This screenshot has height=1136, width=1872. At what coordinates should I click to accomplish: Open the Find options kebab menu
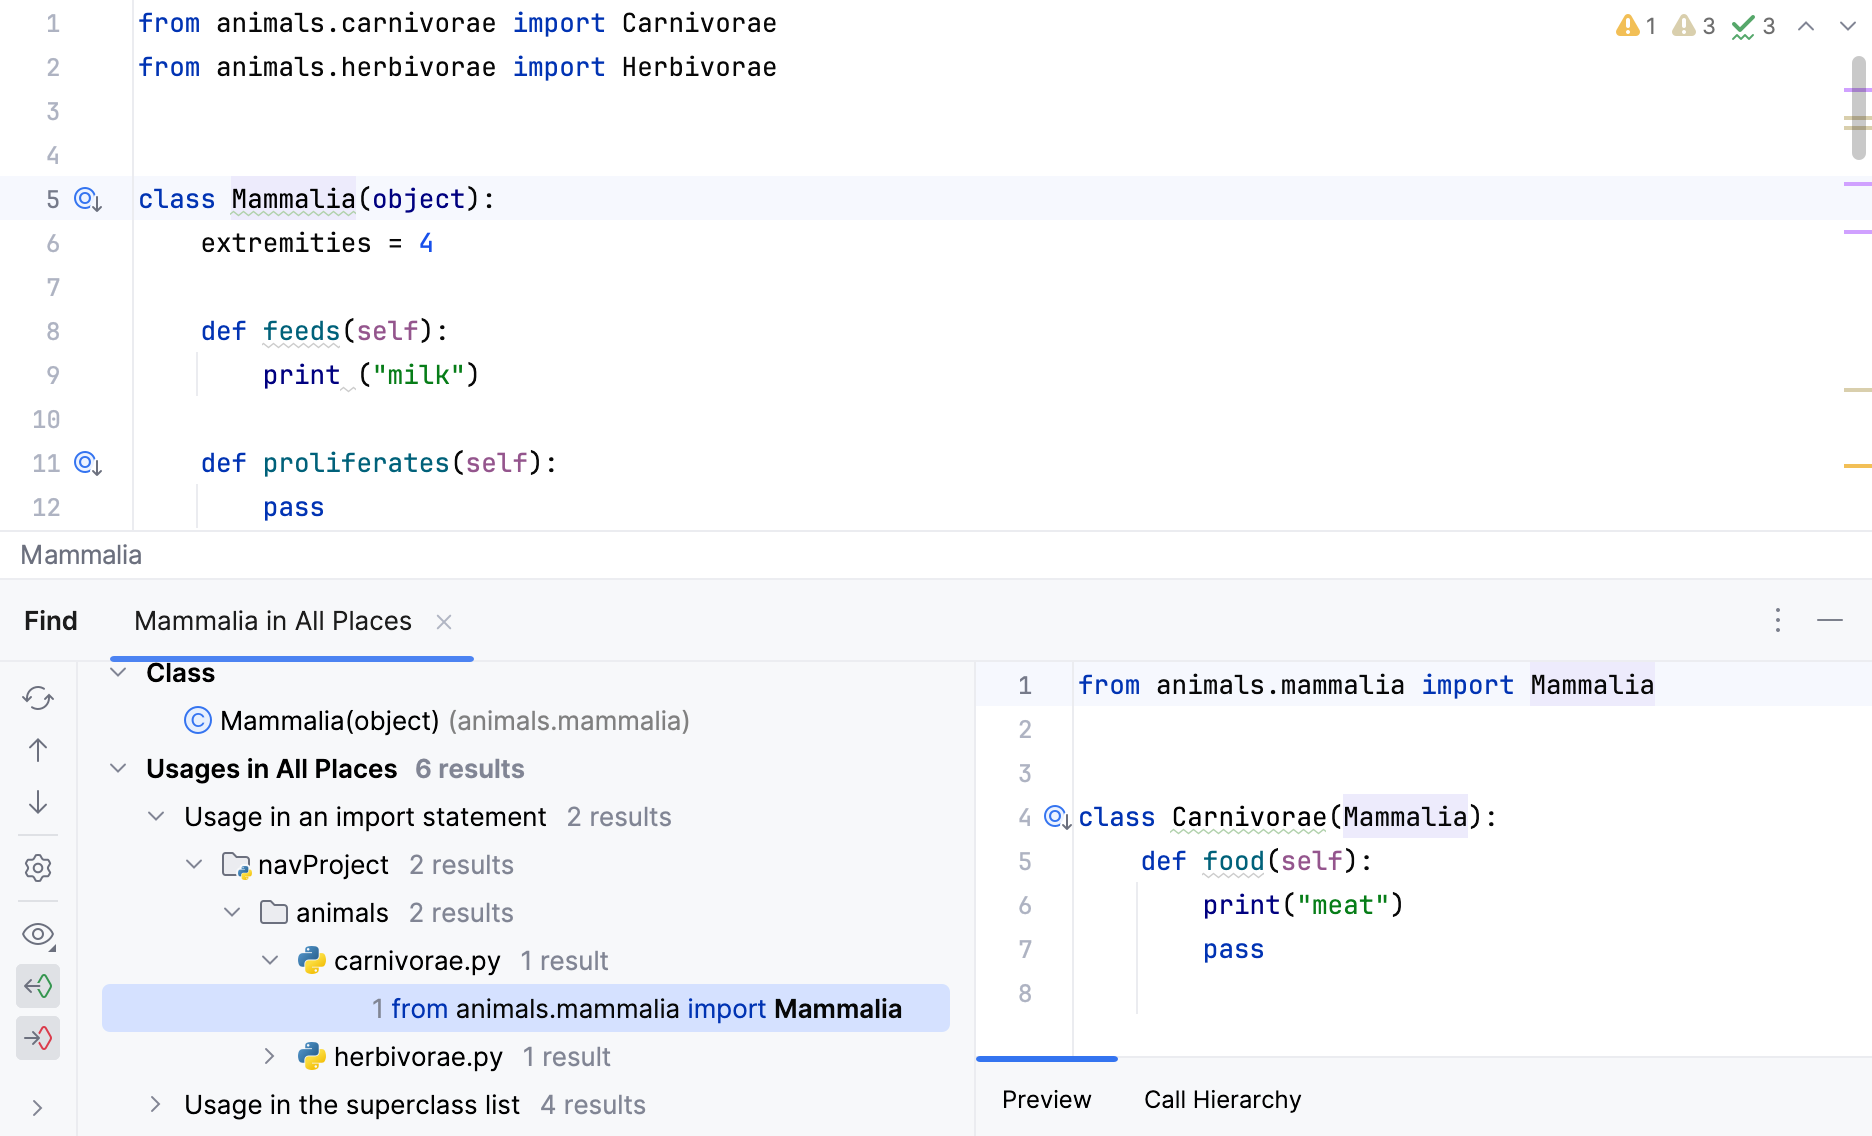click(1778, 620)
